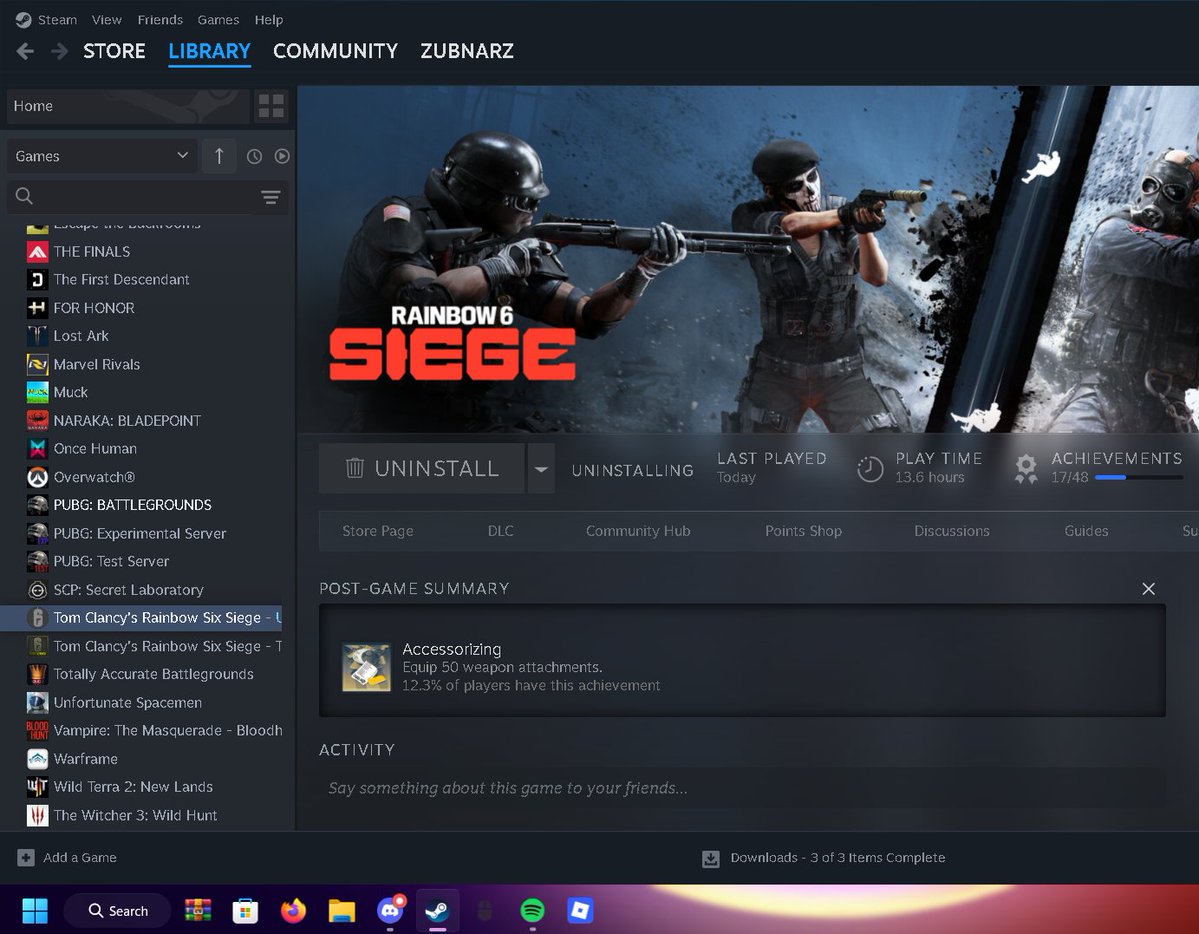The image size is (1199, 934).
Task: Click the activity status text field
Action: click(742, 788)
